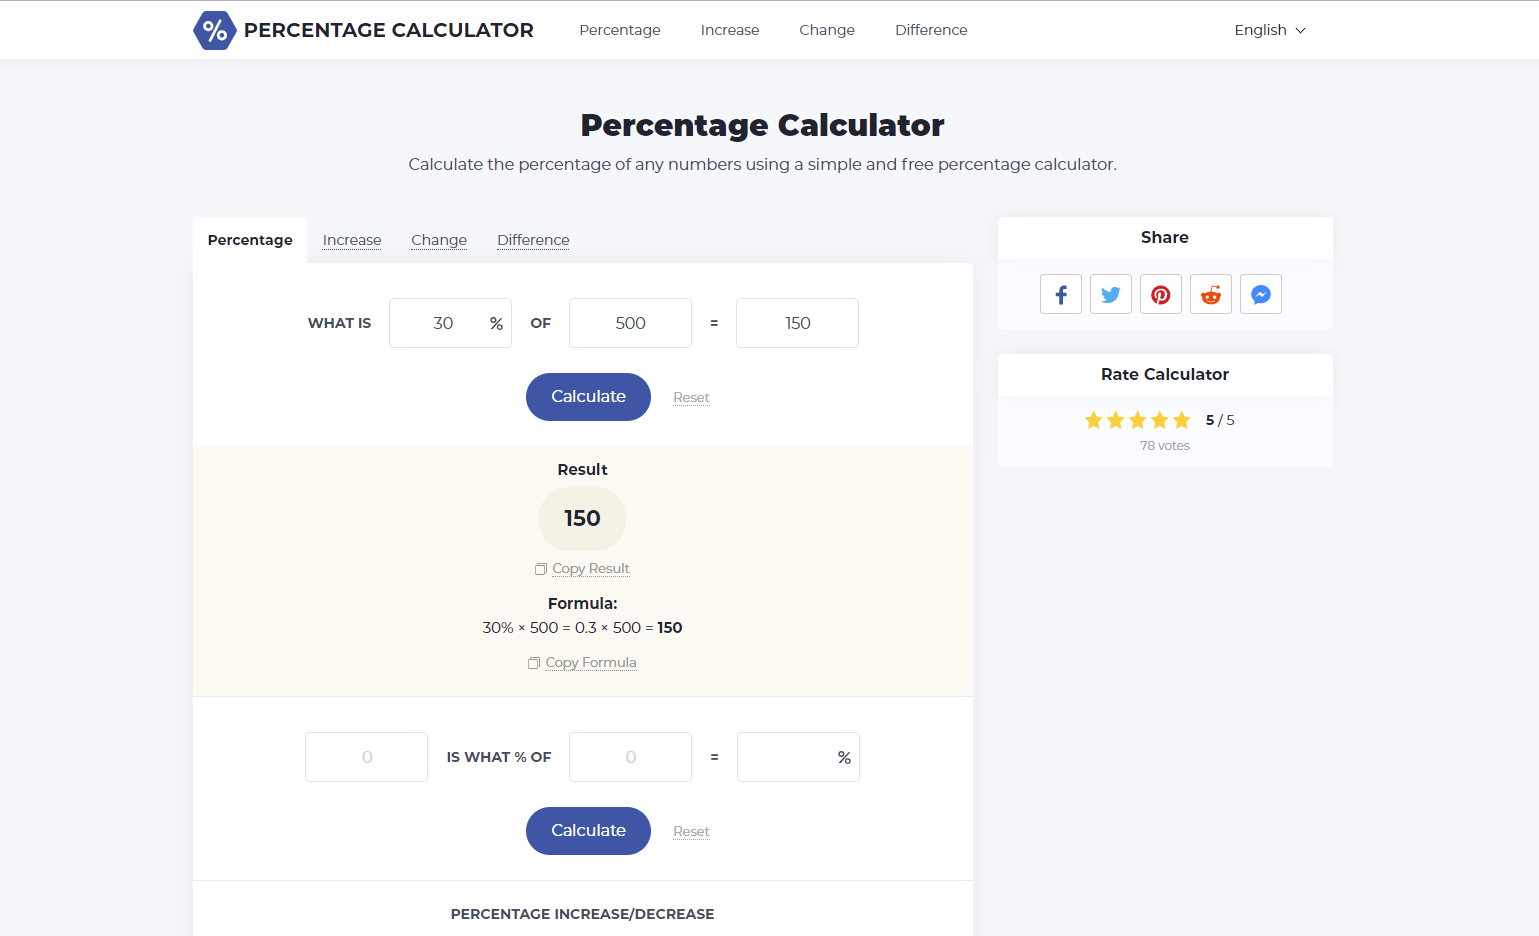The height and width of the screenshot is (936, 1539).
Task: Open the English language dropdown
Action: (1269, 30)
